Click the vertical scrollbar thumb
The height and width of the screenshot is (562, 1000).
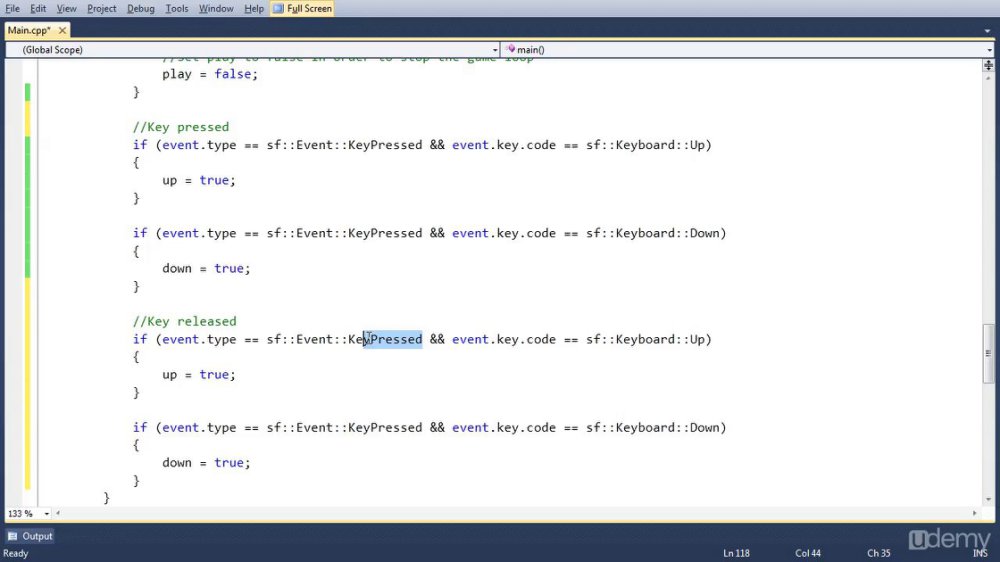pyautogui.click(x=988, y=353)
